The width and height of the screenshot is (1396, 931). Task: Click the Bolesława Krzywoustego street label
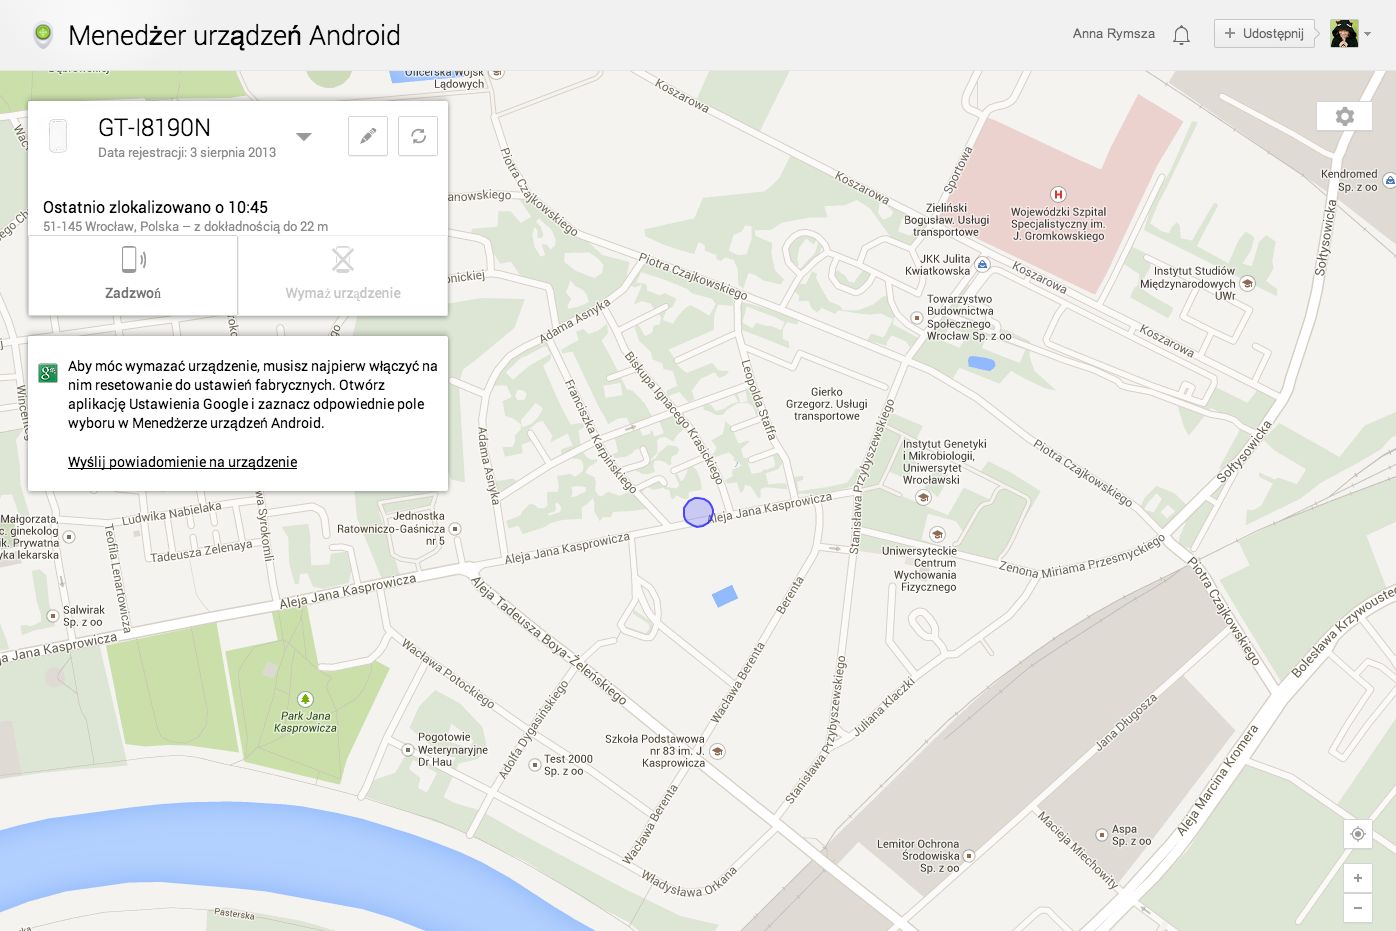1343,632
